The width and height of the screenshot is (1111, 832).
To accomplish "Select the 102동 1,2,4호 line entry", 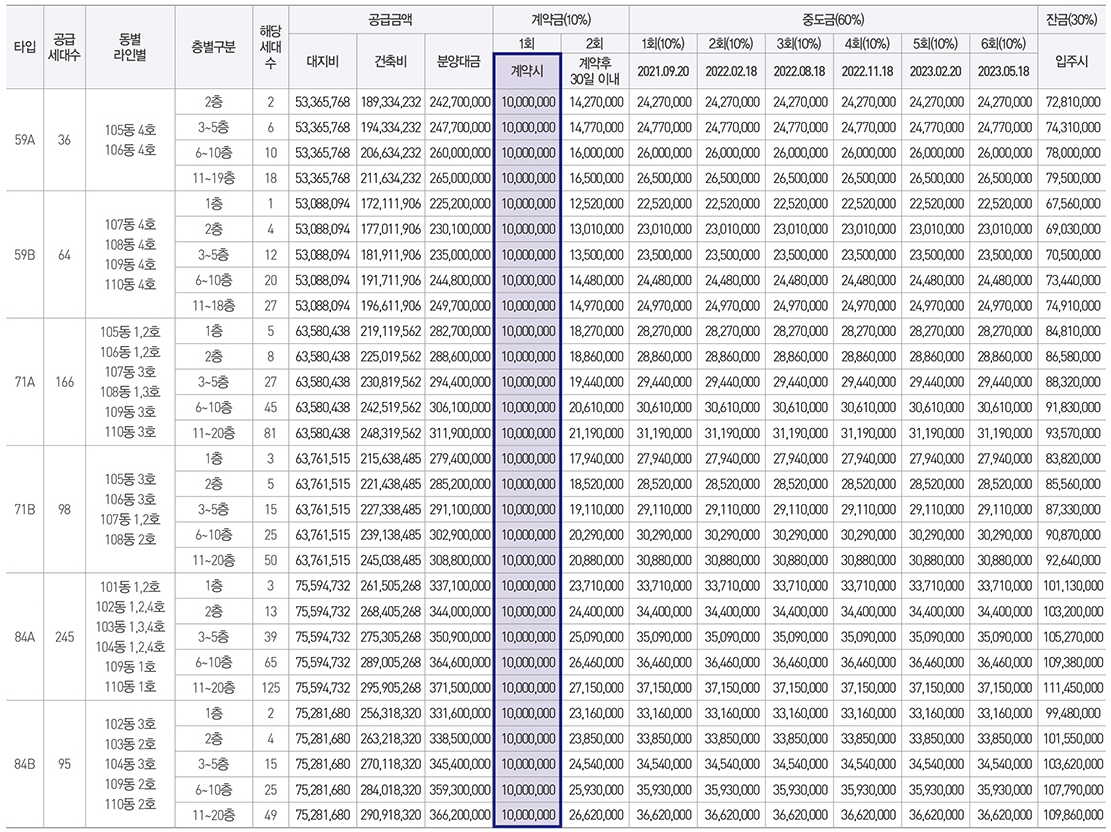I will [x=130, y=607].
